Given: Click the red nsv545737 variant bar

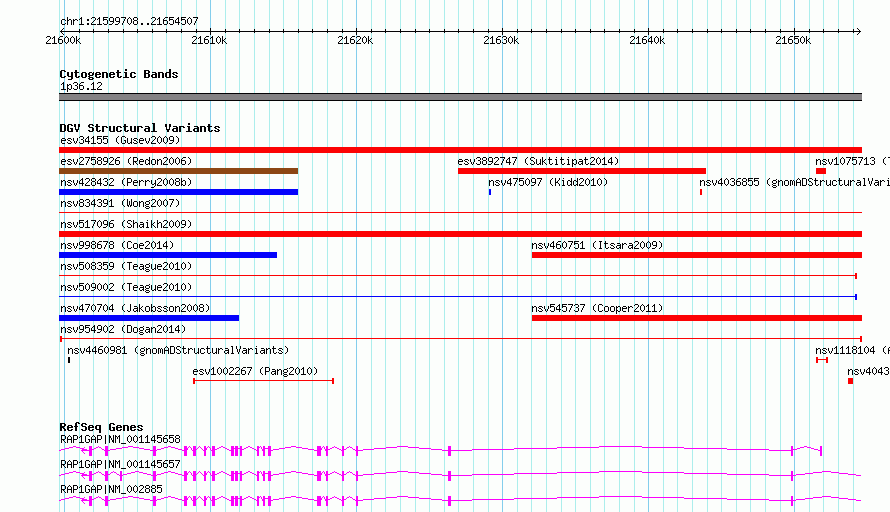Looking at the screenshot, I should click(x=697, y=318).
